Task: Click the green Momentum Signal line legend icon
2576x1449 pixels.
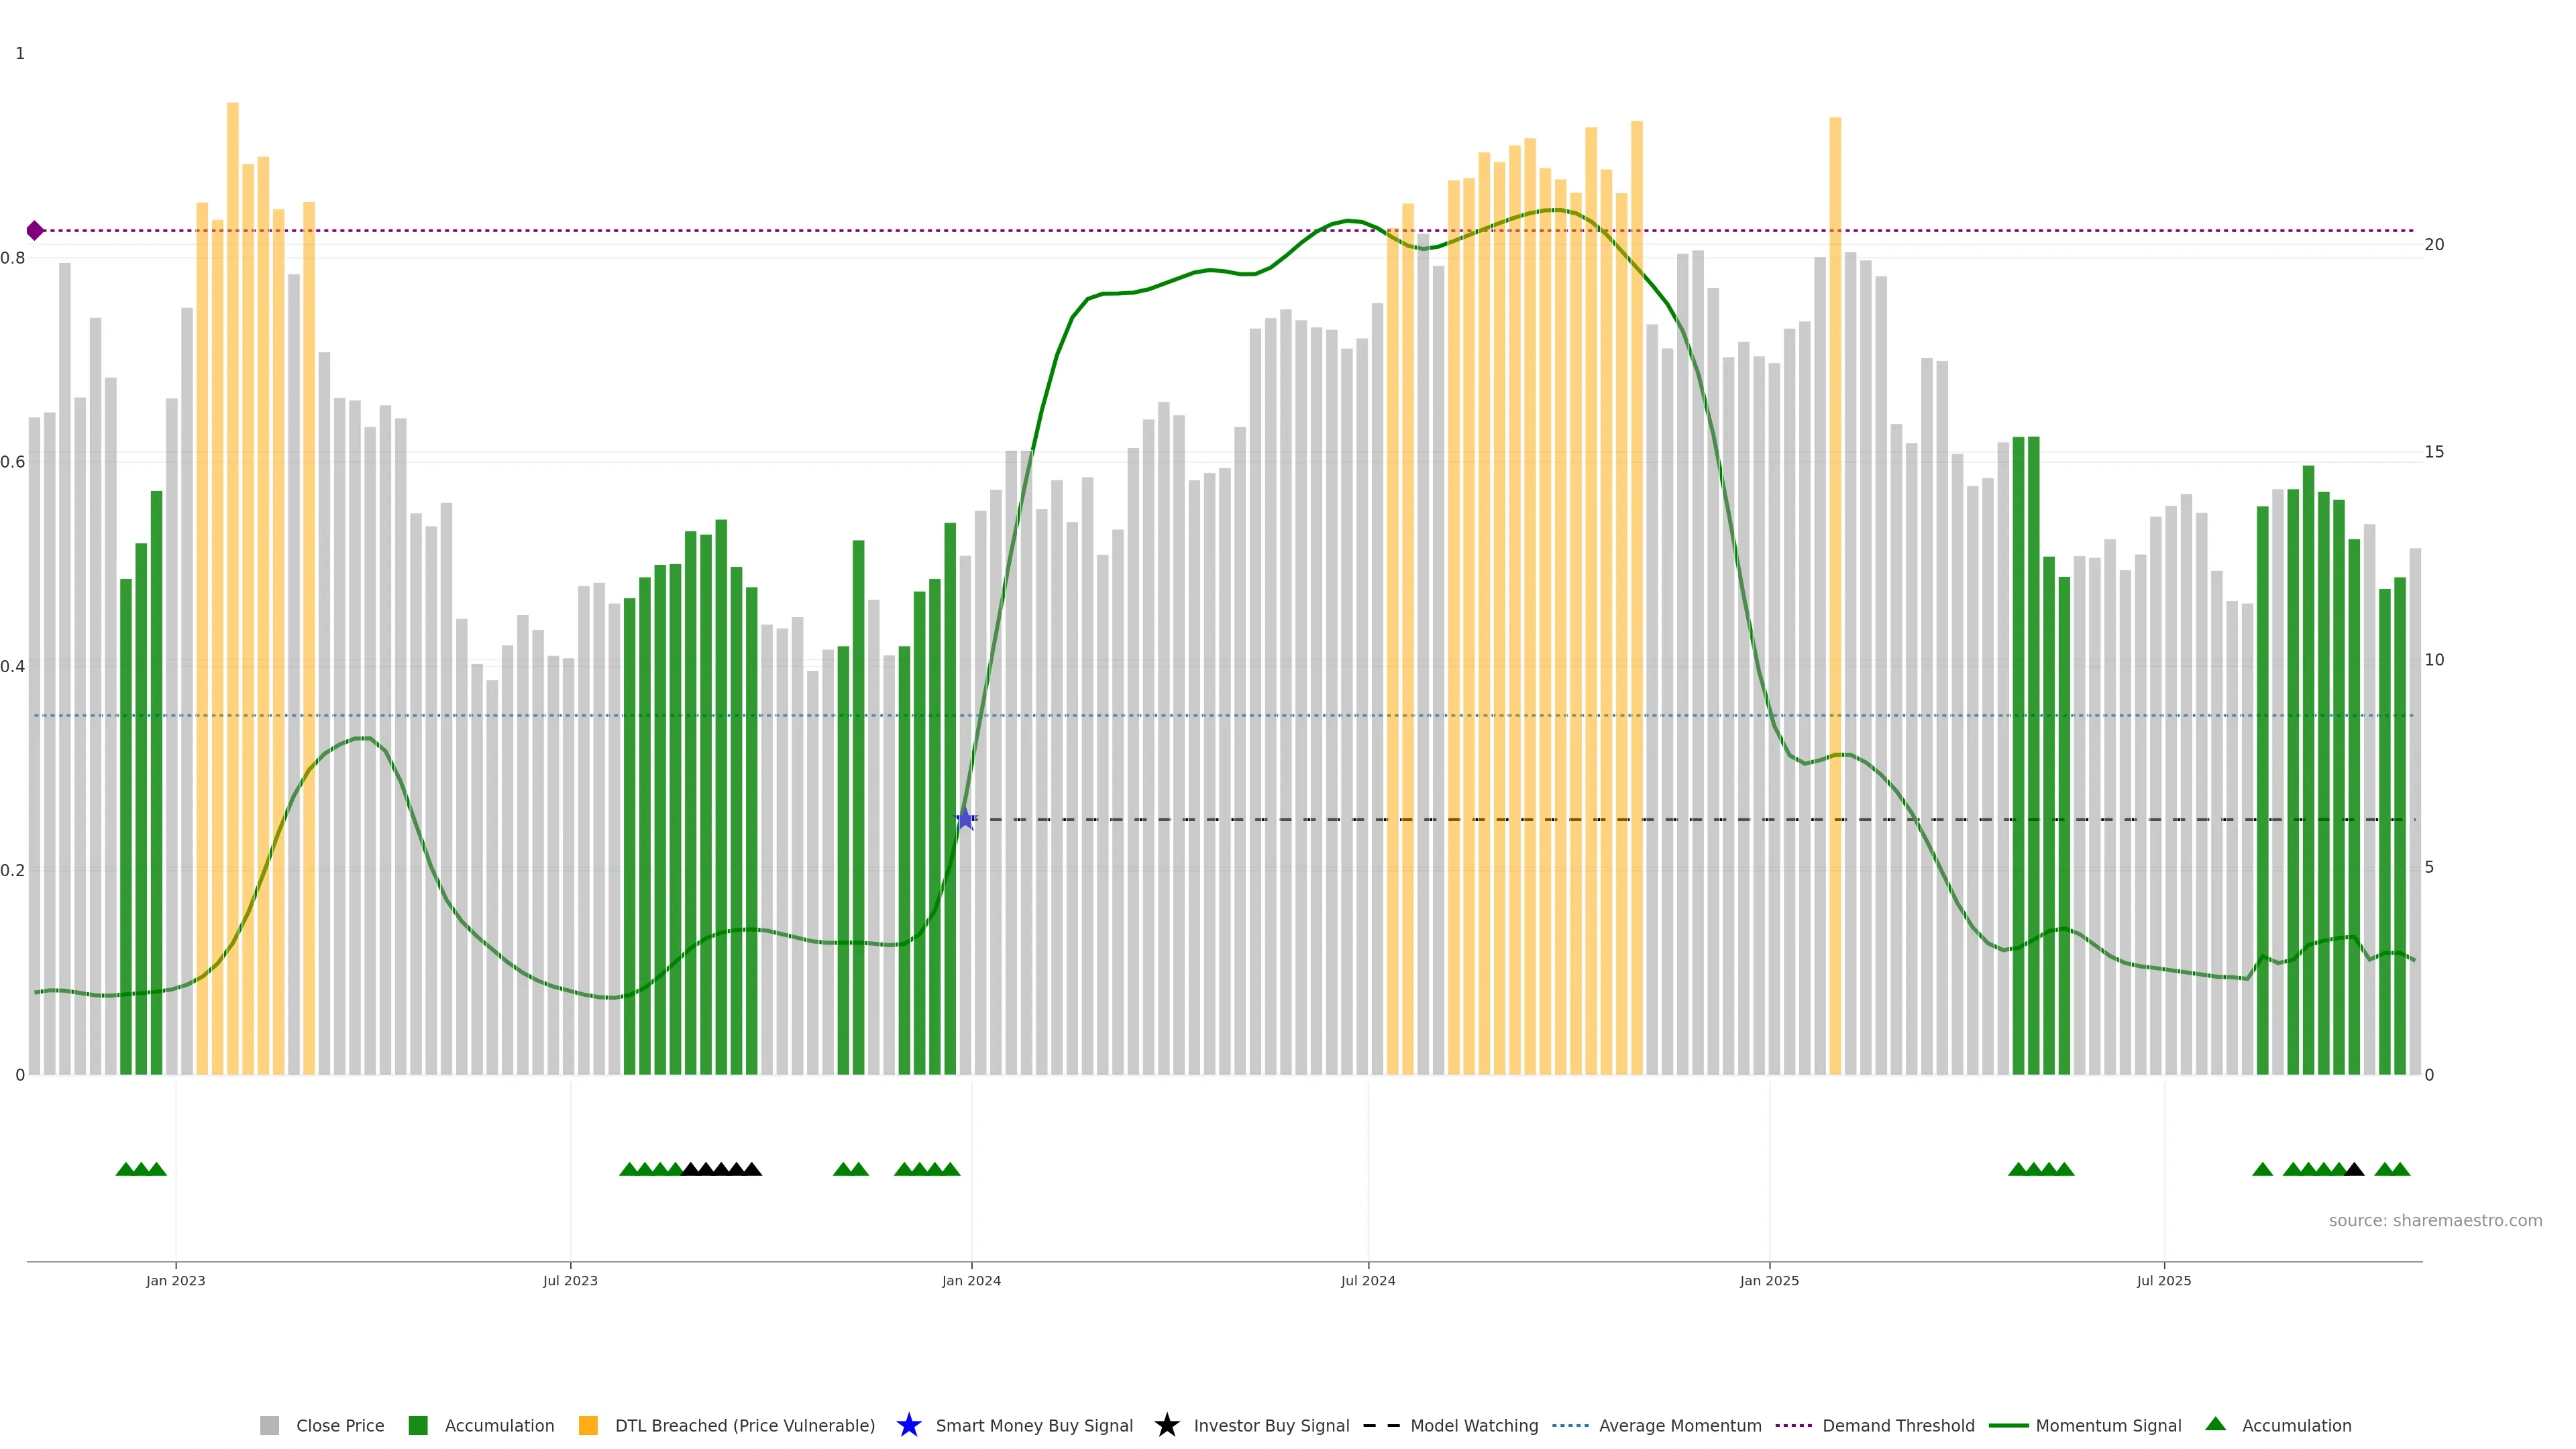Action: click(2008, 1425)
